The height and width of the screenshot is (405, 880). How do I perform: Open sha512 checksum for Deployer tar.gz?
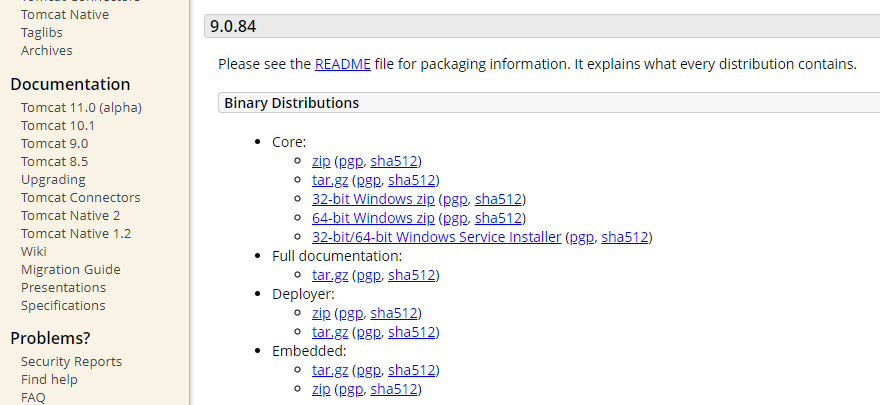[412, 332]
